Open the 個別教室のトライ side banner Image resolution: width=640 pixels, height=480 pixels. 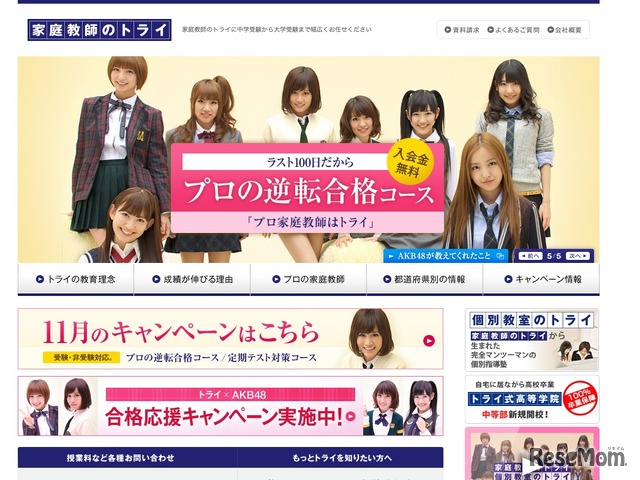(x=532, y=340)
